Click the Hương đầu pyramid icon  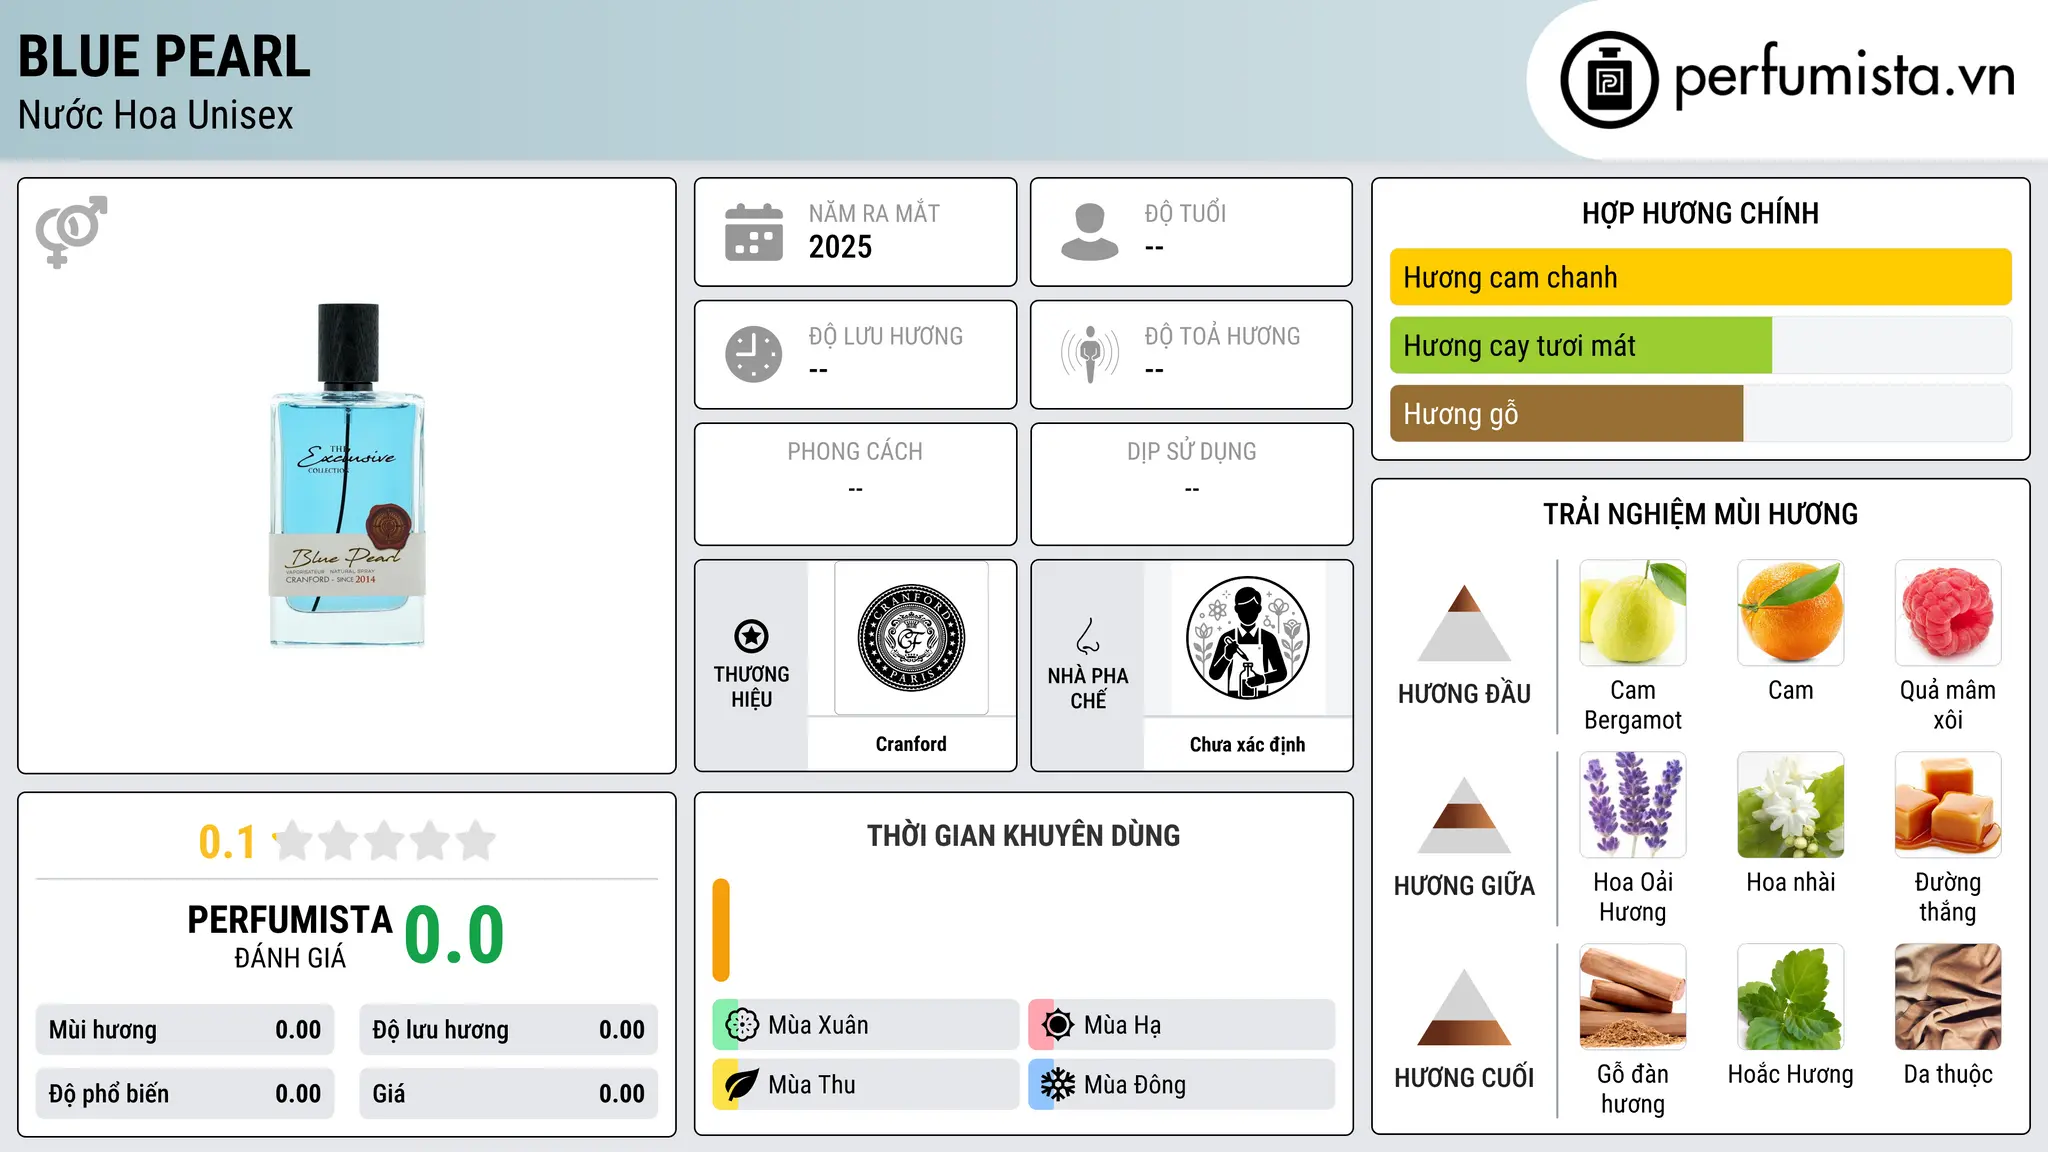click(1464, 623)
